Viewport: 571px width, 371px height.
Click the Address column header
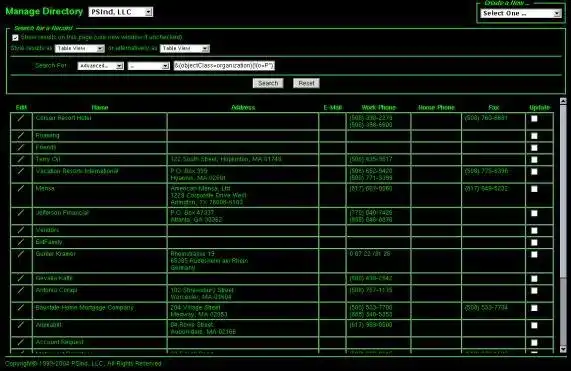243,107
